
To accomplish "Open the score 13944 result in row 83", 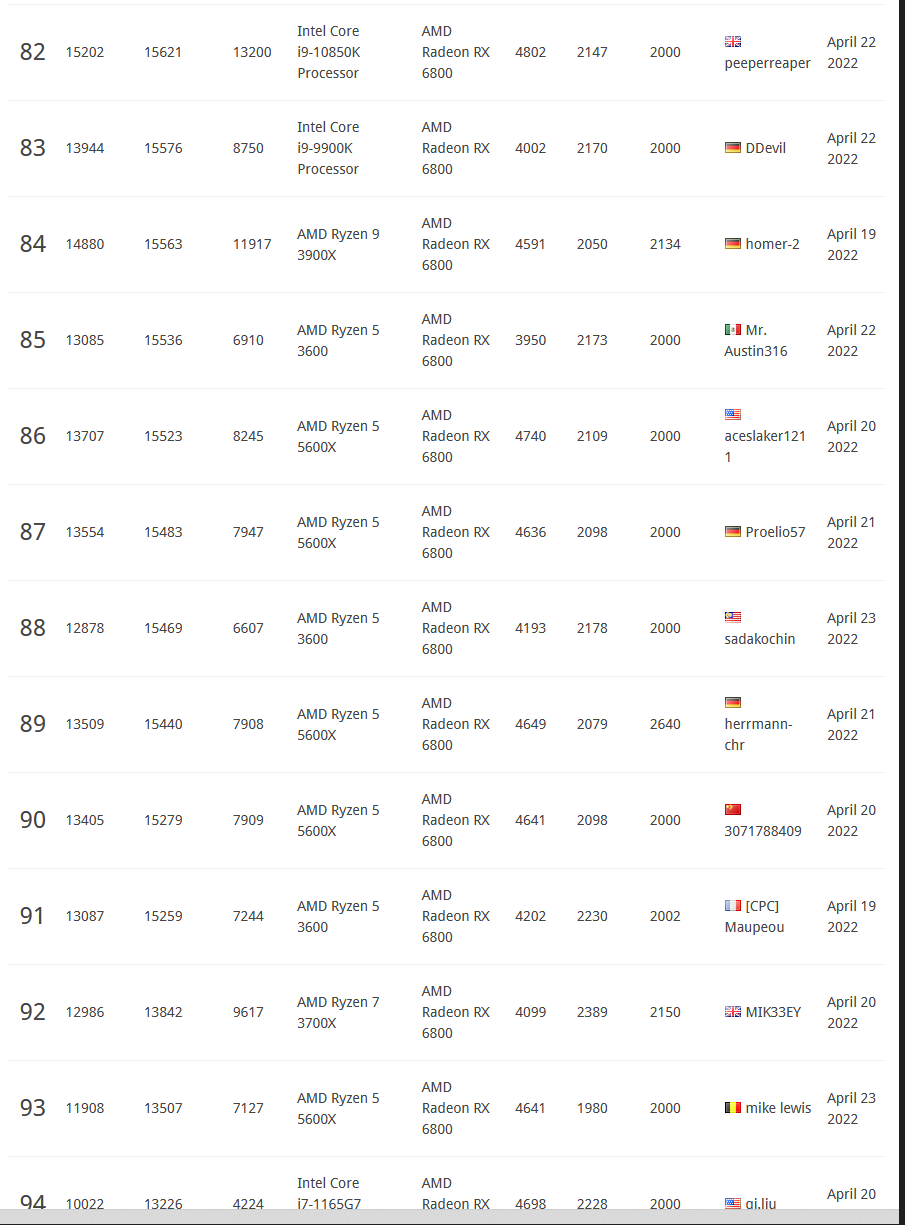I will click(x=85, y=148).
